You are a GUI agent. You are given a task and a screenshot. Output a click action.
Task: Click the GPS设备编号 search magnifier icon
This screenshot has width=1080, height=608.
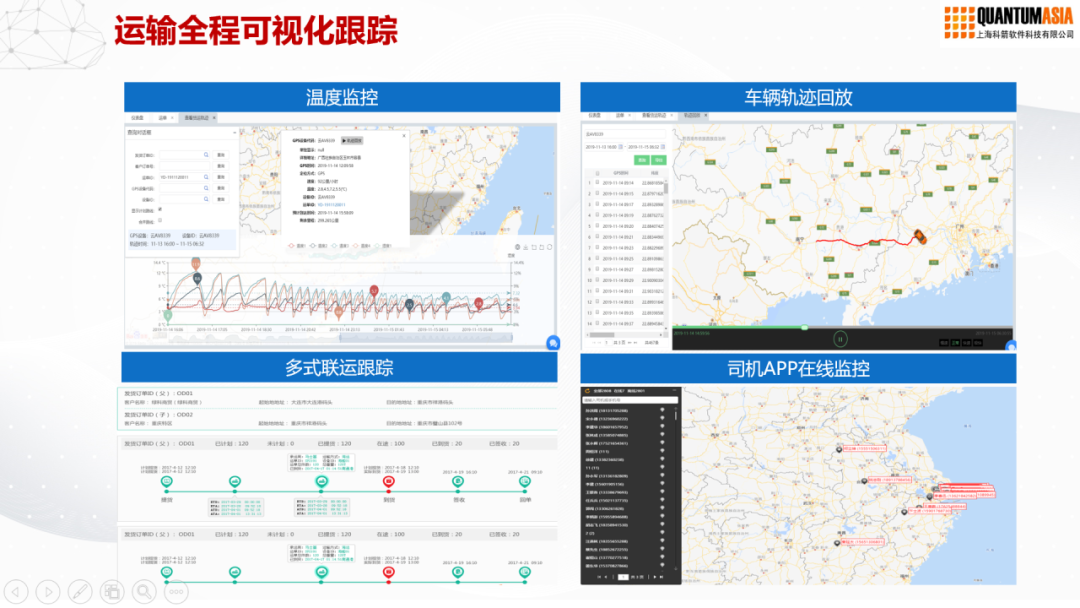tap(206, 186)
